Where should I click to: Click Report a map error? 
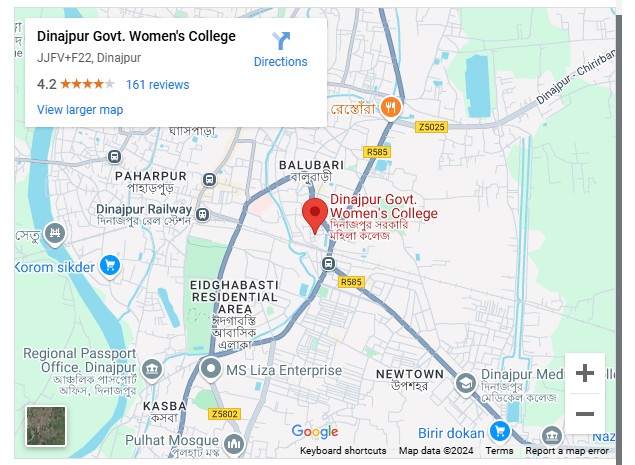point(567,451)
